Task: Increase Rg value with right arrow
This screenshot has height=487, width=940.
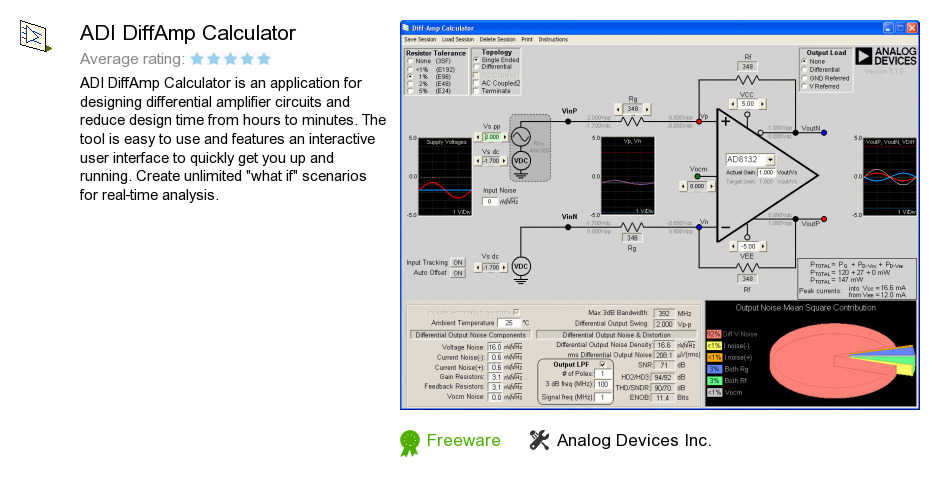Action: (646, 109)
